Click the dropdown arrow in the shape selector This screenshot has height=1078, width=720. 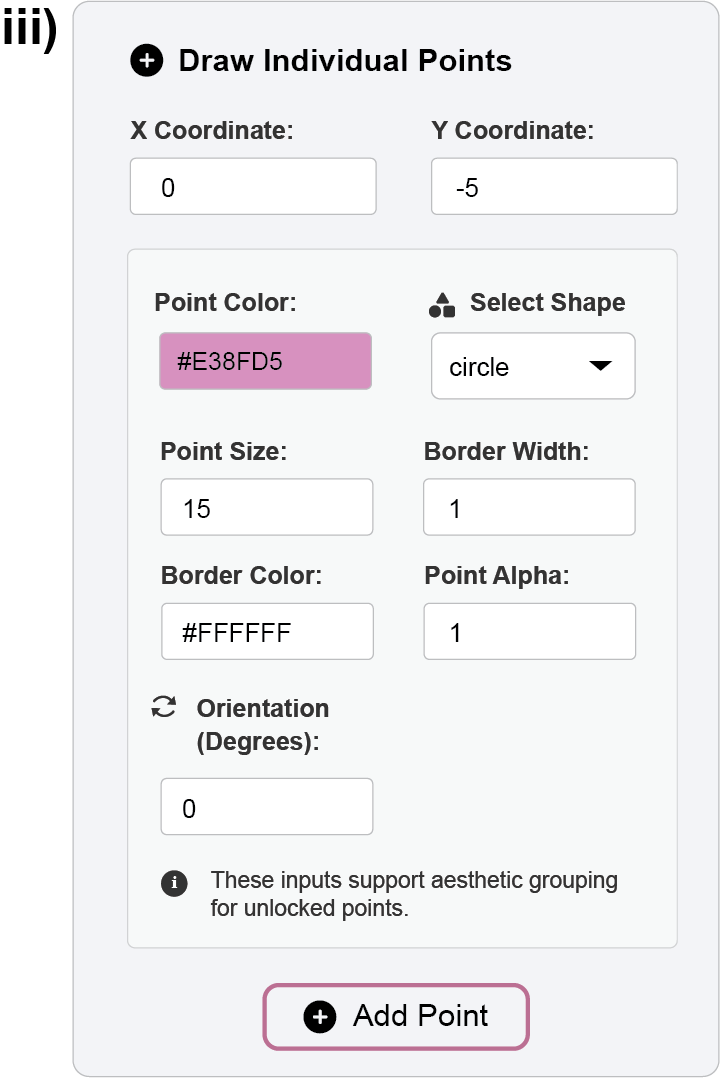599,366
